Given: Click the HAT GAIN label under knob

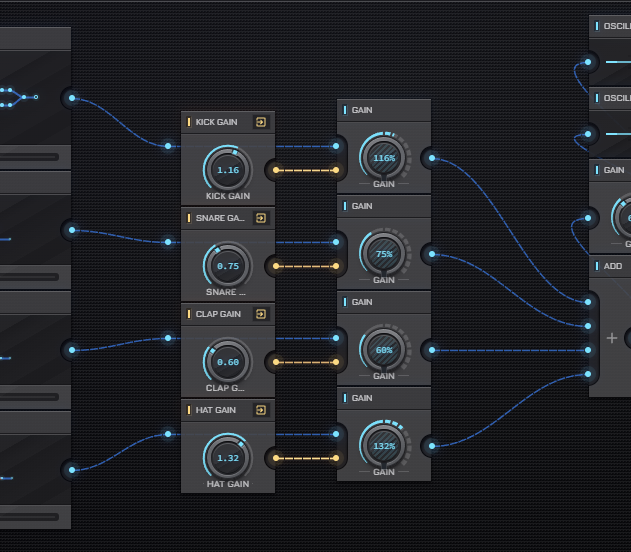Looking at the screenshot, I should coord(228,484).
